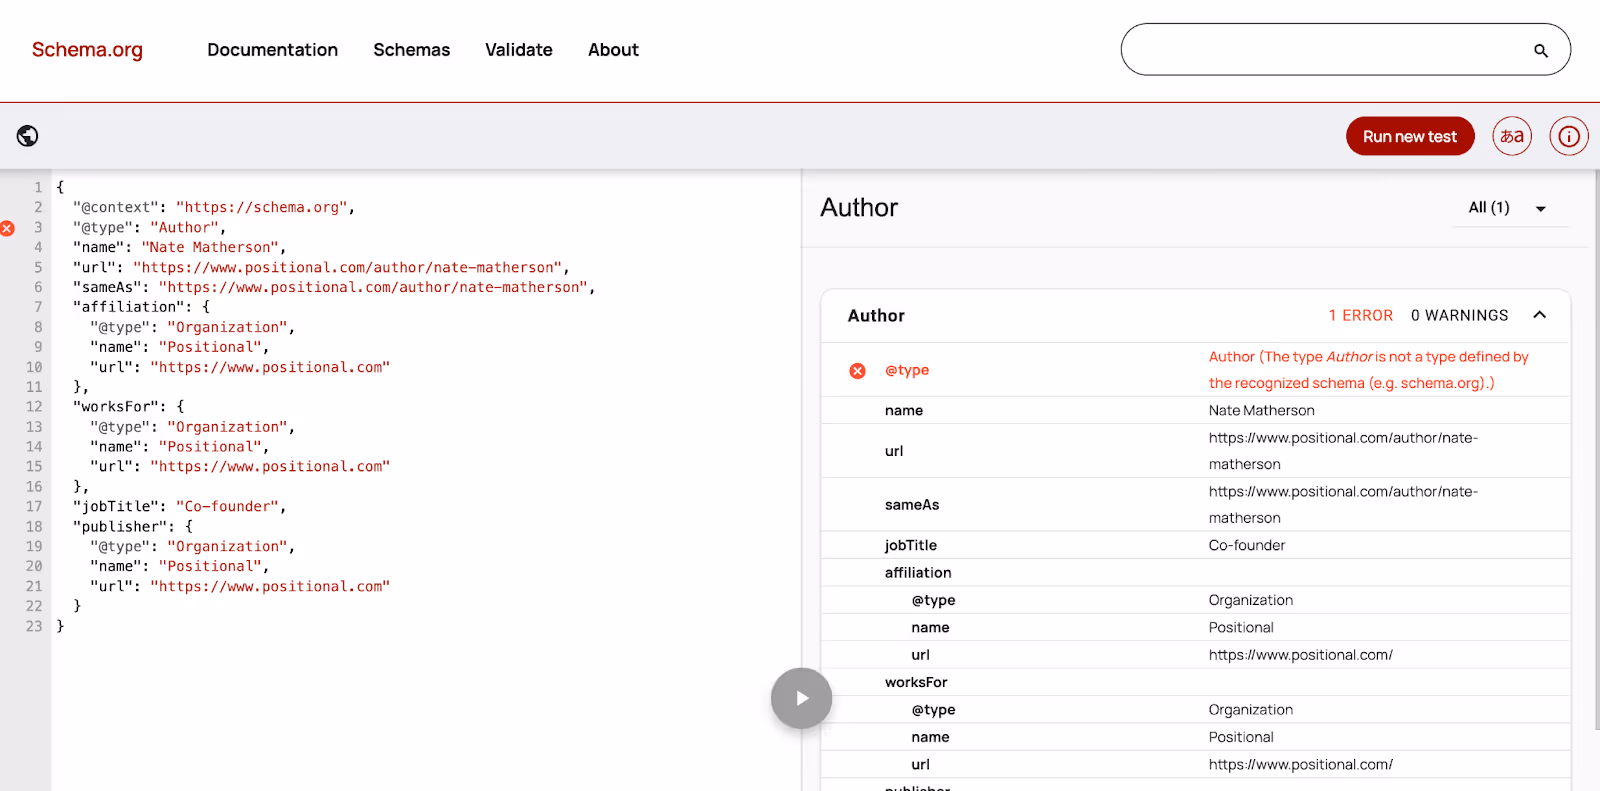Click the Author panel heading
The height and width of the screenshot is (791, 1600).
pyautogui.click(x=859, y=208)
